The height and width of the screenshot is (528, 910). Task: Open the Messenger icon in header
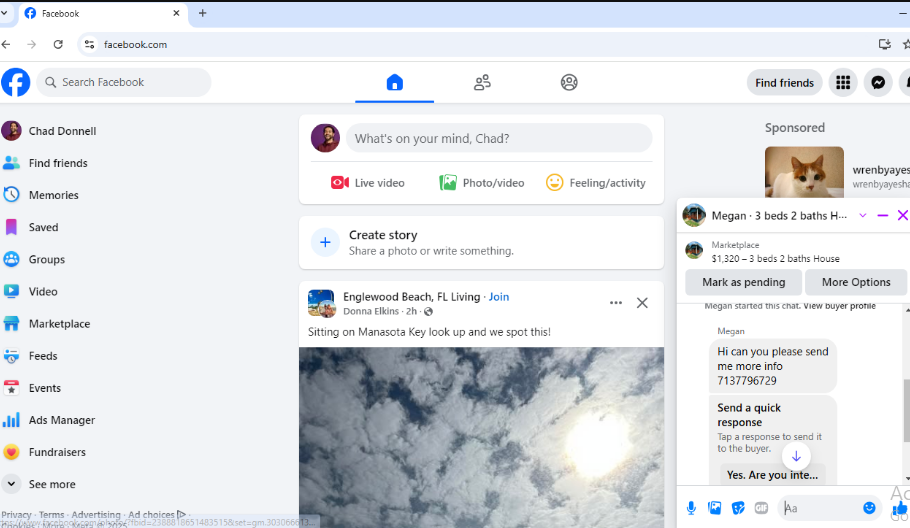pyautogui.click(x=878, y=83)
